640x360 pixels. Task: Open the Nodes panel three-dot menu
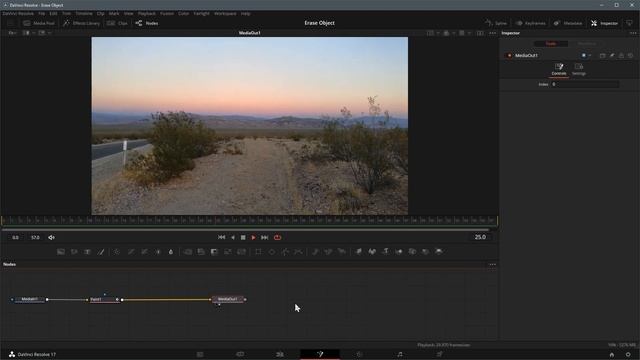point(493,264)
